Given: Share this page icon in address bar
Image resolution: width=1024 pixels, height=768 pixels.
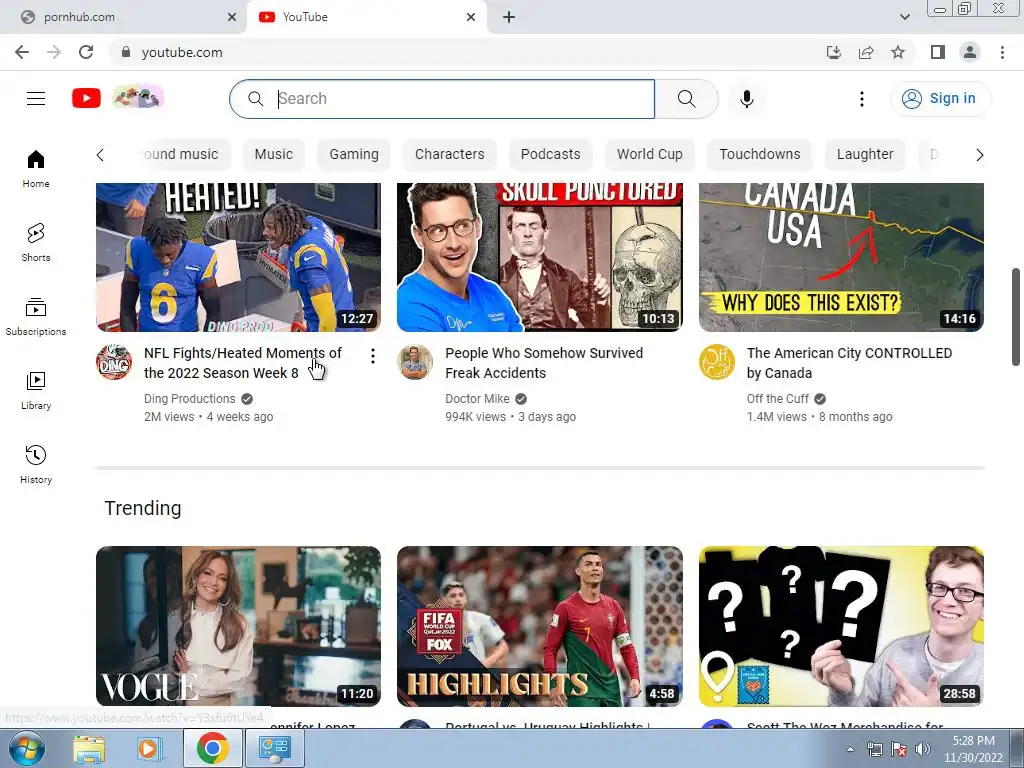Looking at the screenshot, I should (866, 52).
